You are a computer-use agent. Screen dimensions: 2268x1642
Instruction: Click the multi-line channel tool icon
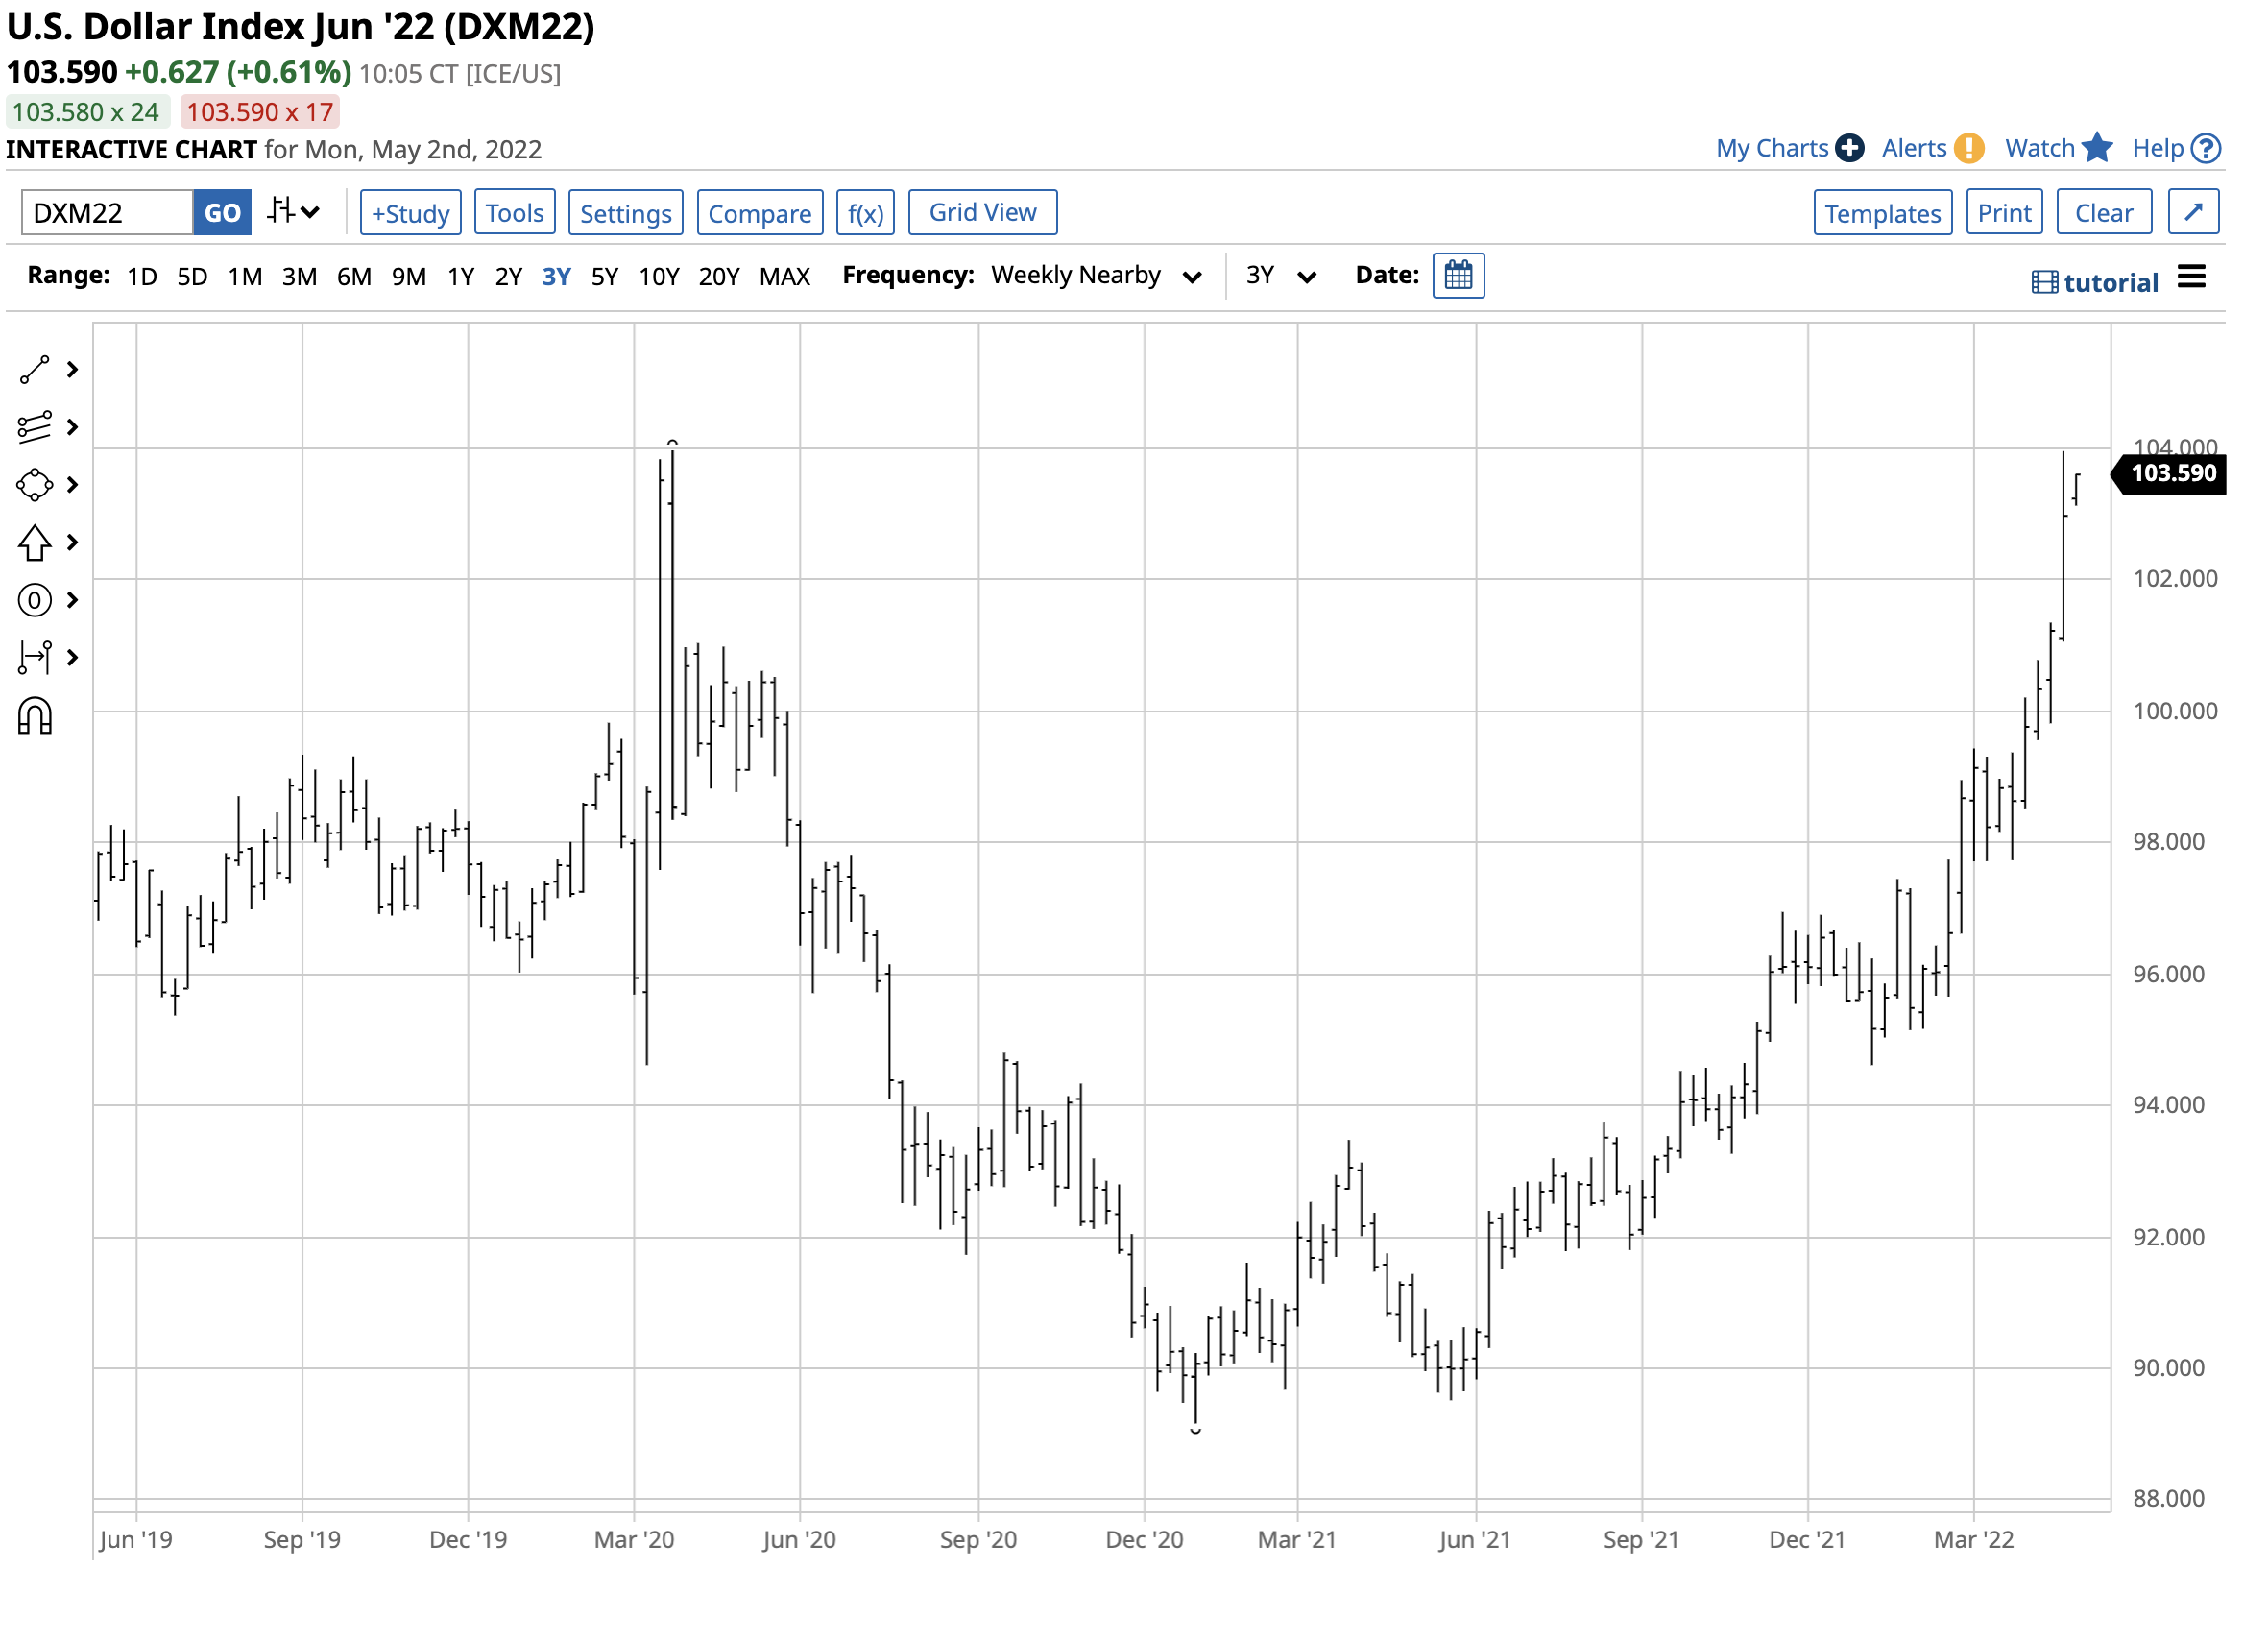pos(34,429)
